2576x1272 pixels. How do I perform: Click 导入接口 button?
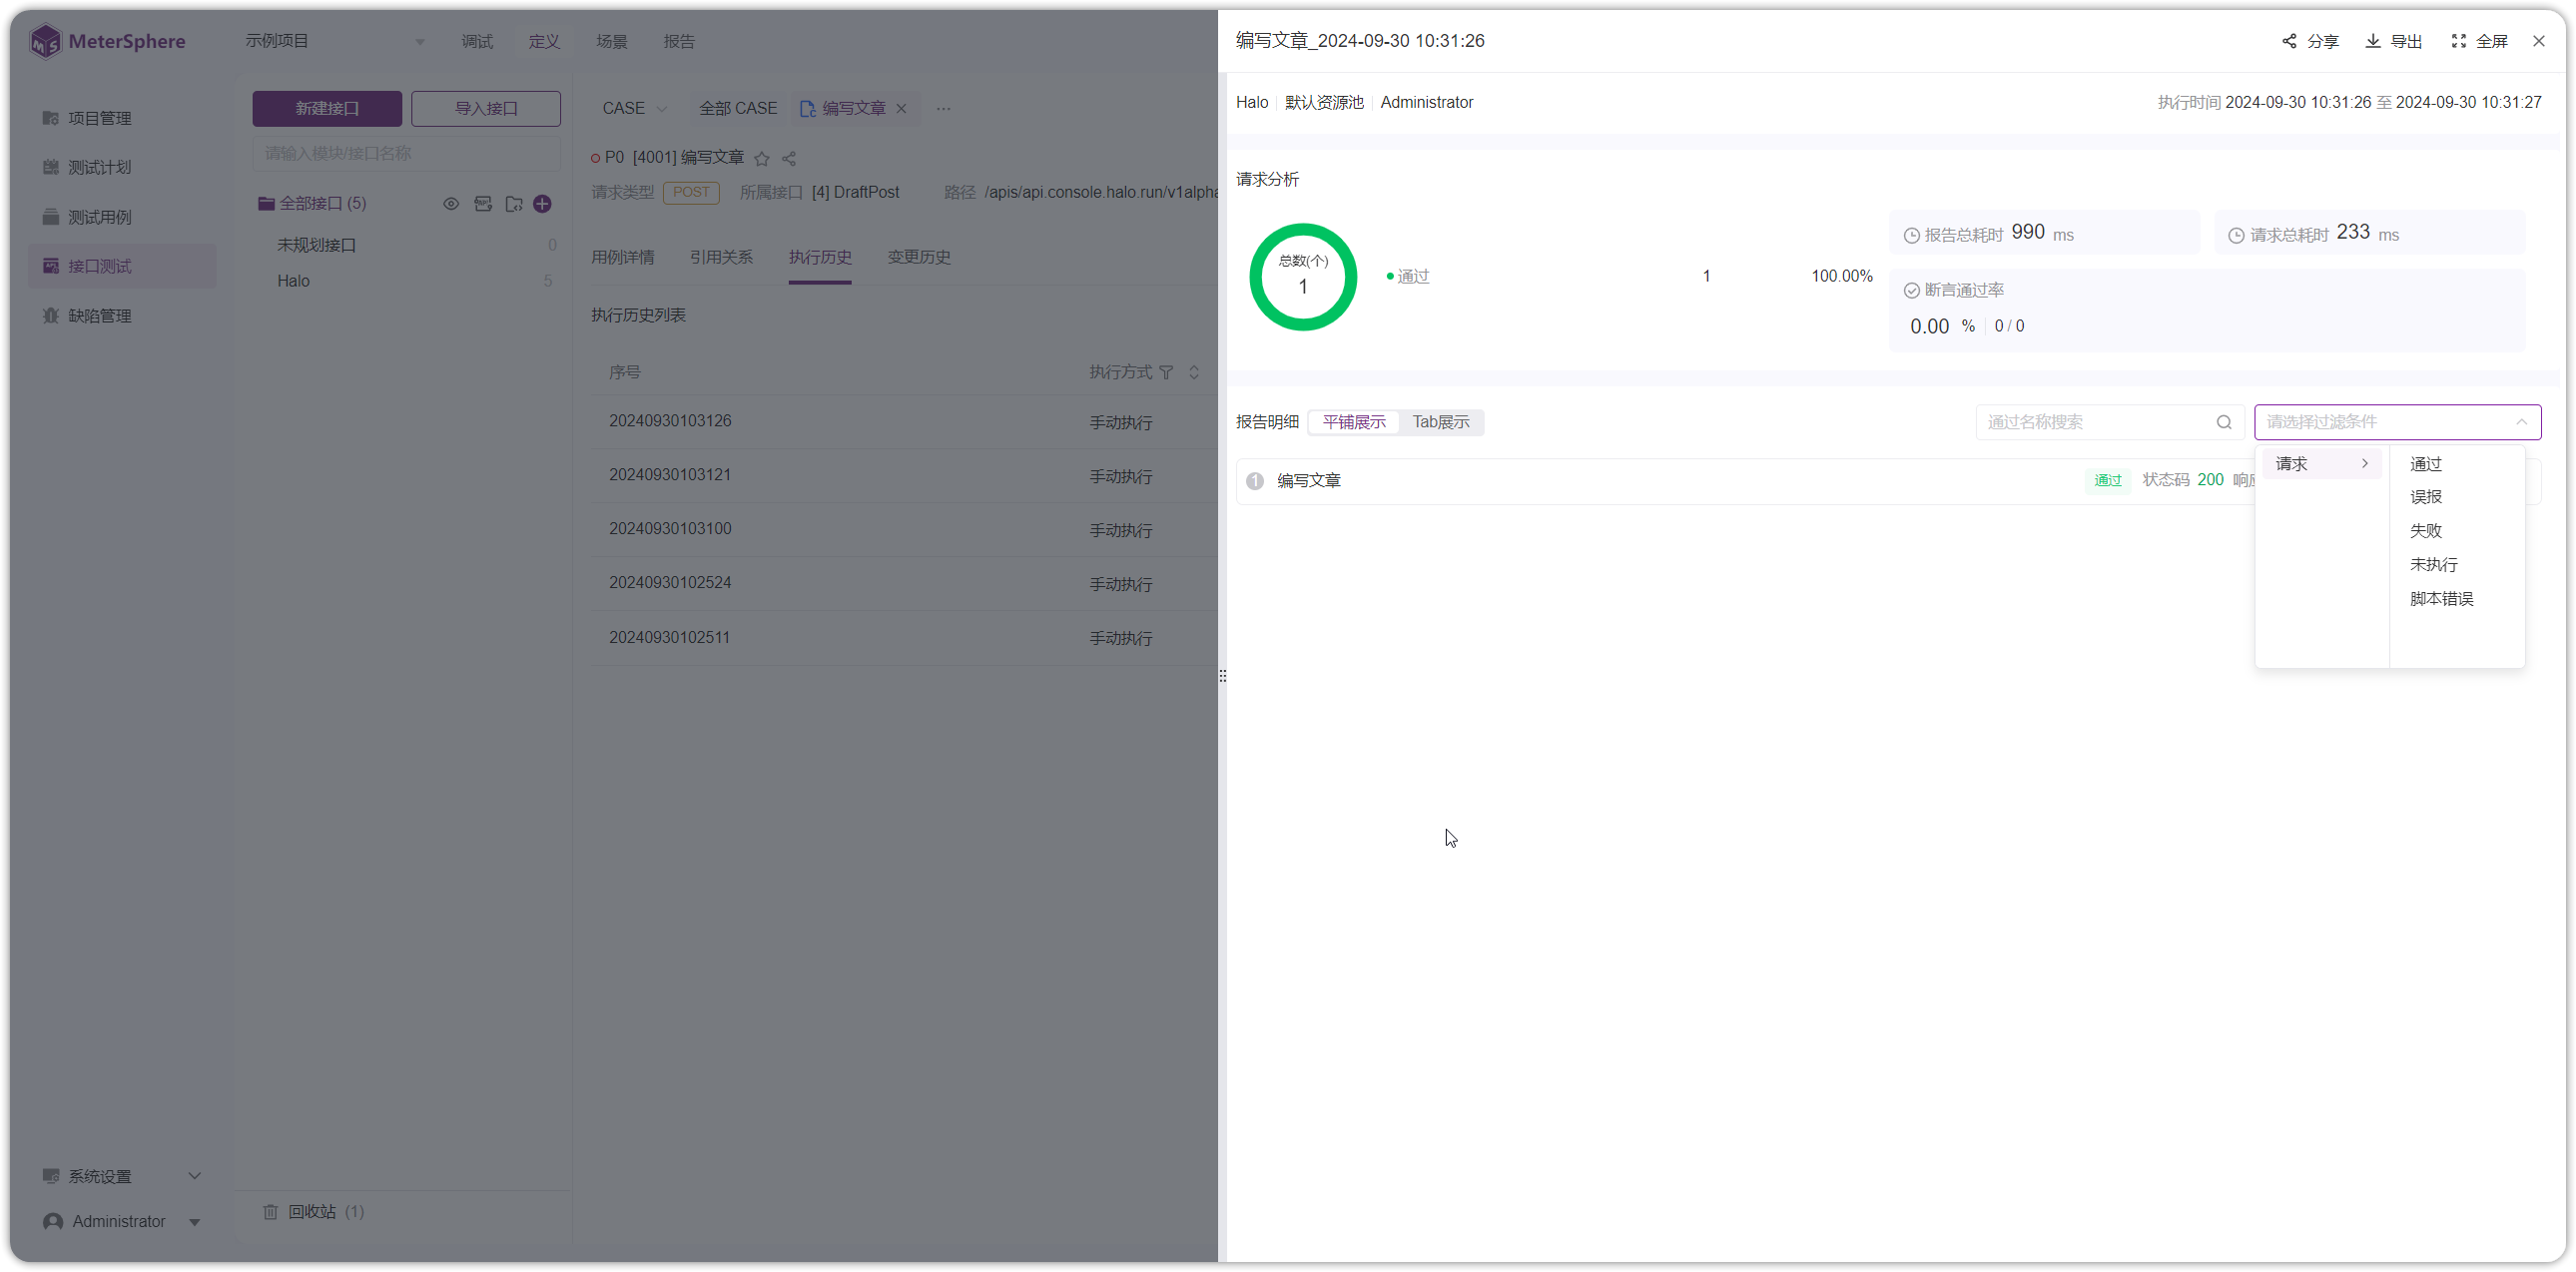click(x=485, y=109)
